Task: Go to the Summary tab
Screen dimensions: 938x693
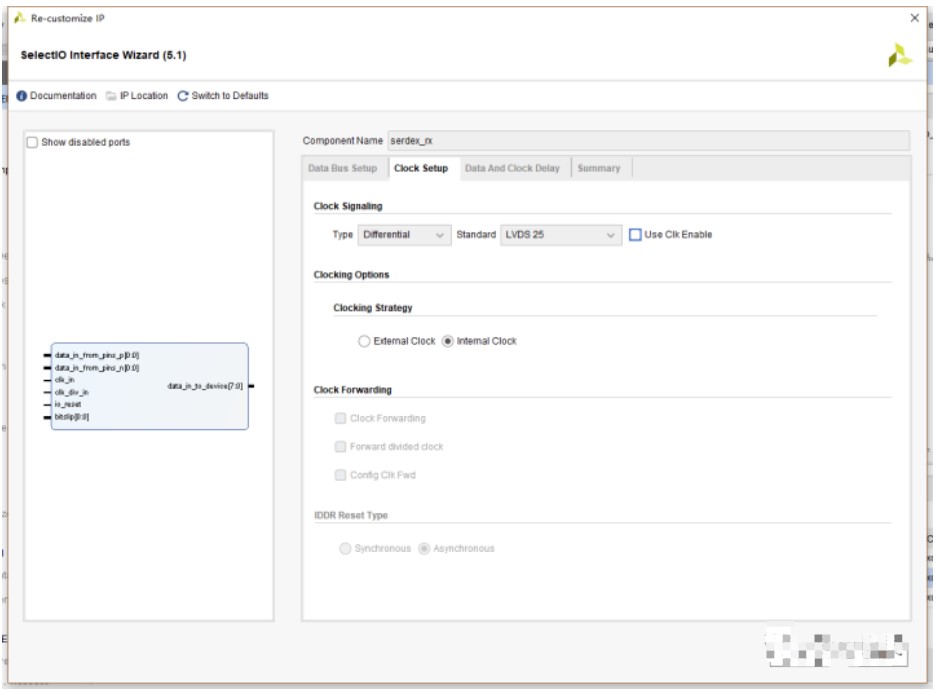Action: coord(598,168)
